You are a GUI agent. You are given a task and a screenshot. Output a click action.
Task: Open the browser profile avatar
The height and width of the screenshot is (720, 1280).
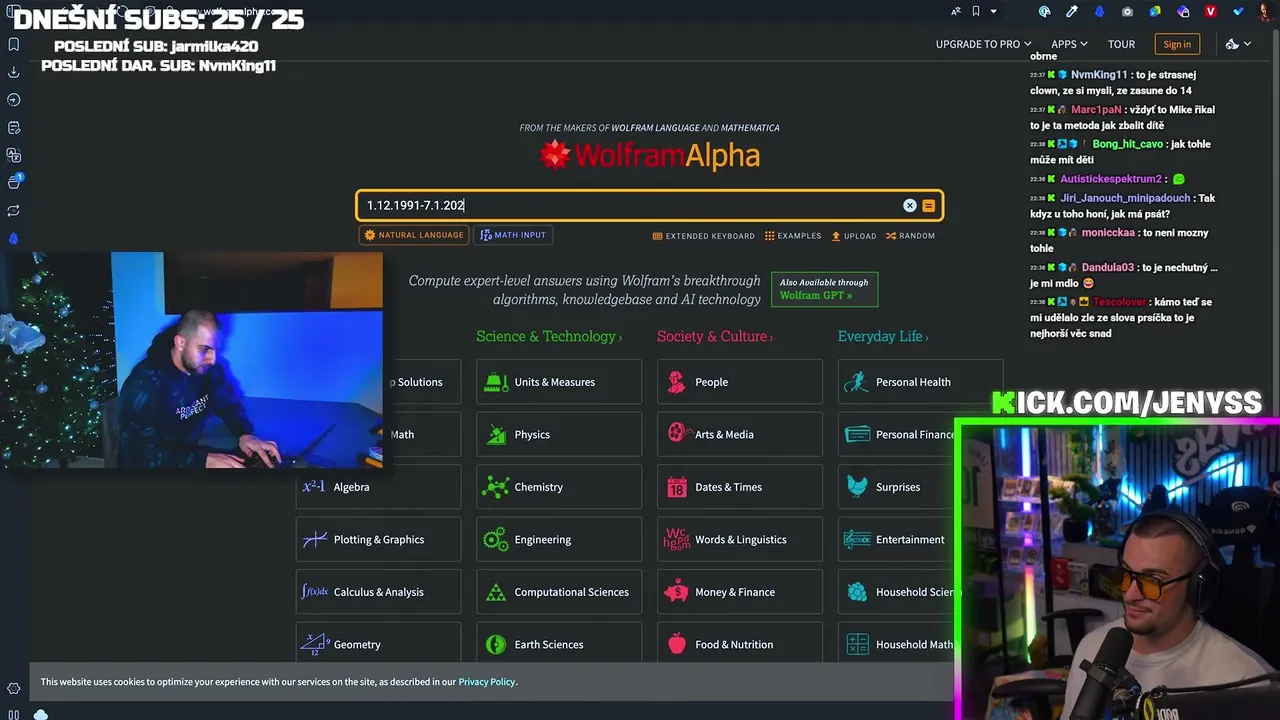click(1267, 11)
